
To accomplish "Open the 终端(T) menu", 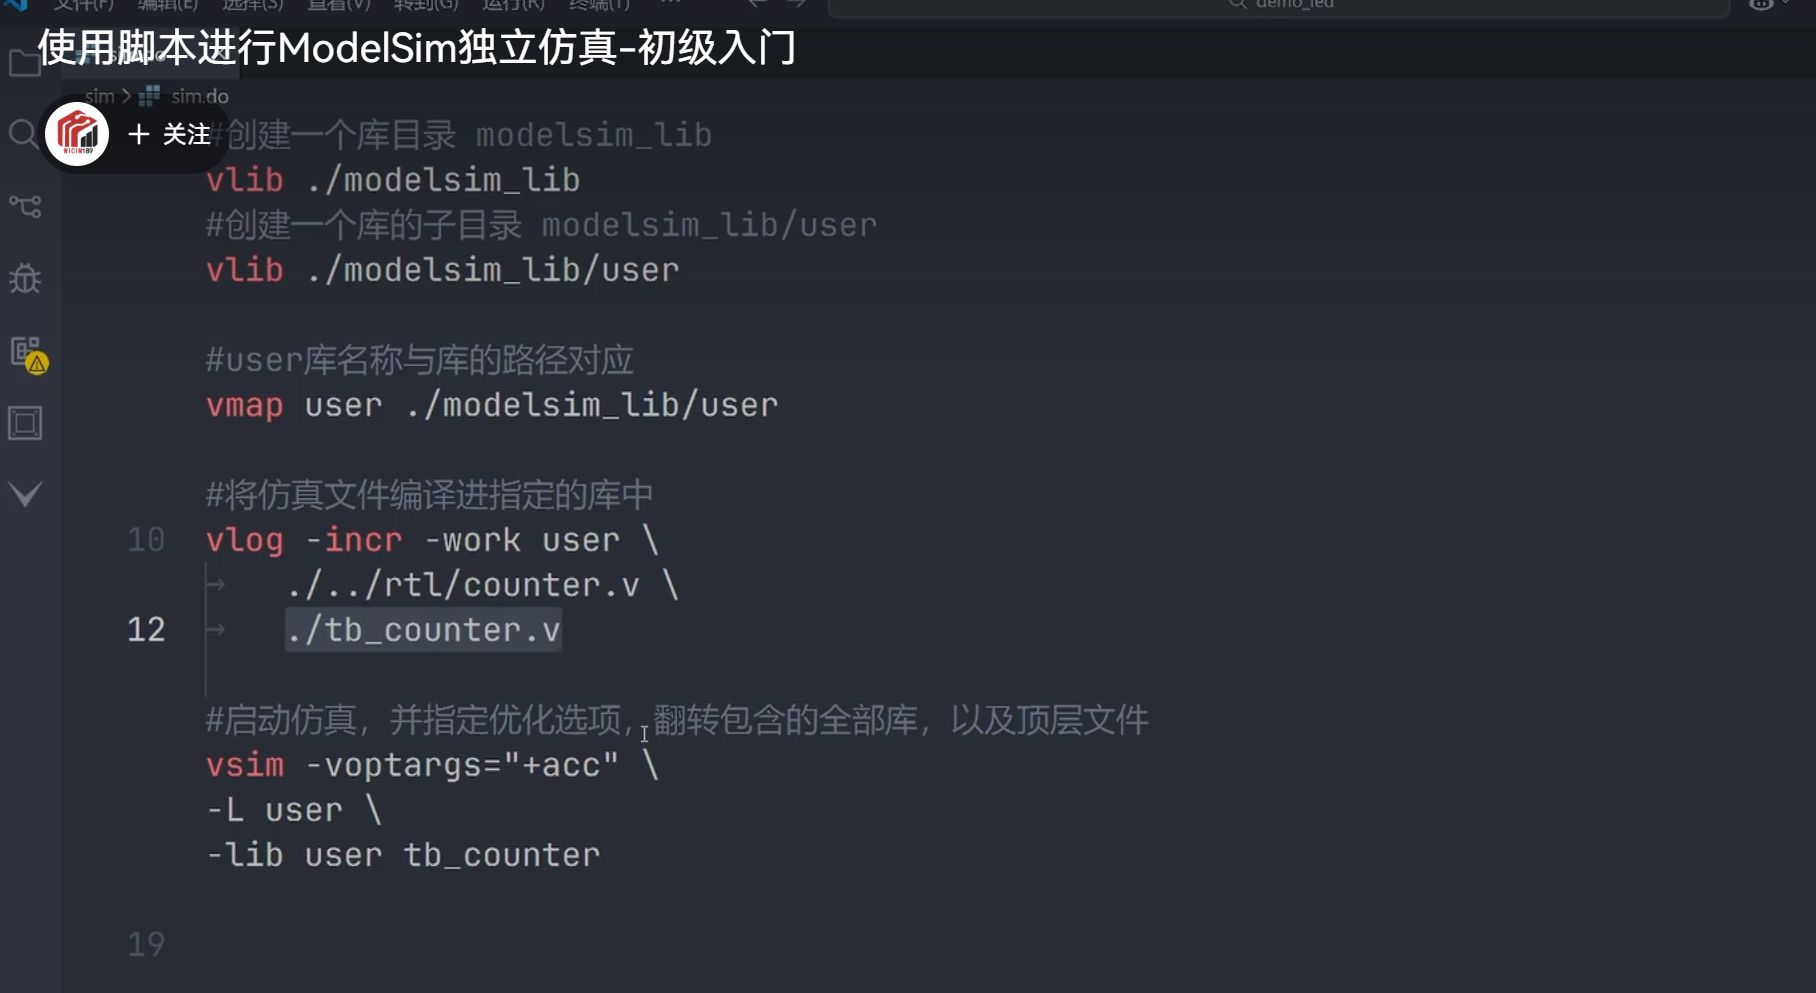I will coord(600,5).
